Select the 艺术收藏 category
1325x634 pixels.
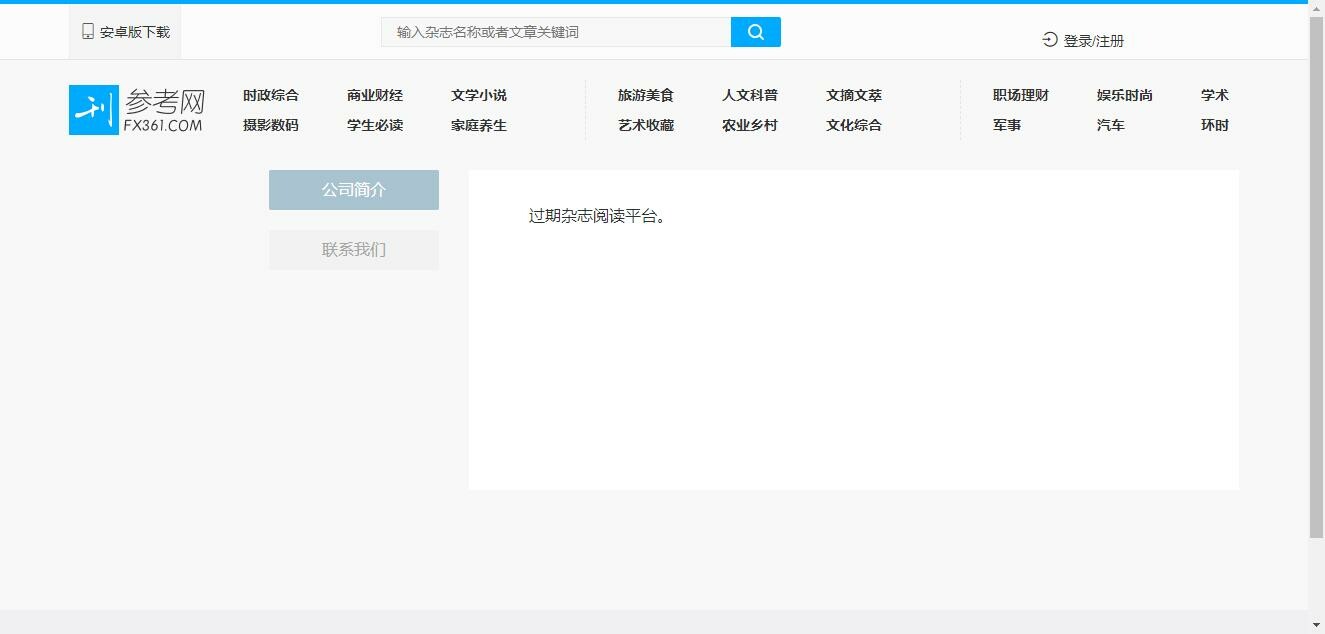pyautogui.click(x=646, y=126)
